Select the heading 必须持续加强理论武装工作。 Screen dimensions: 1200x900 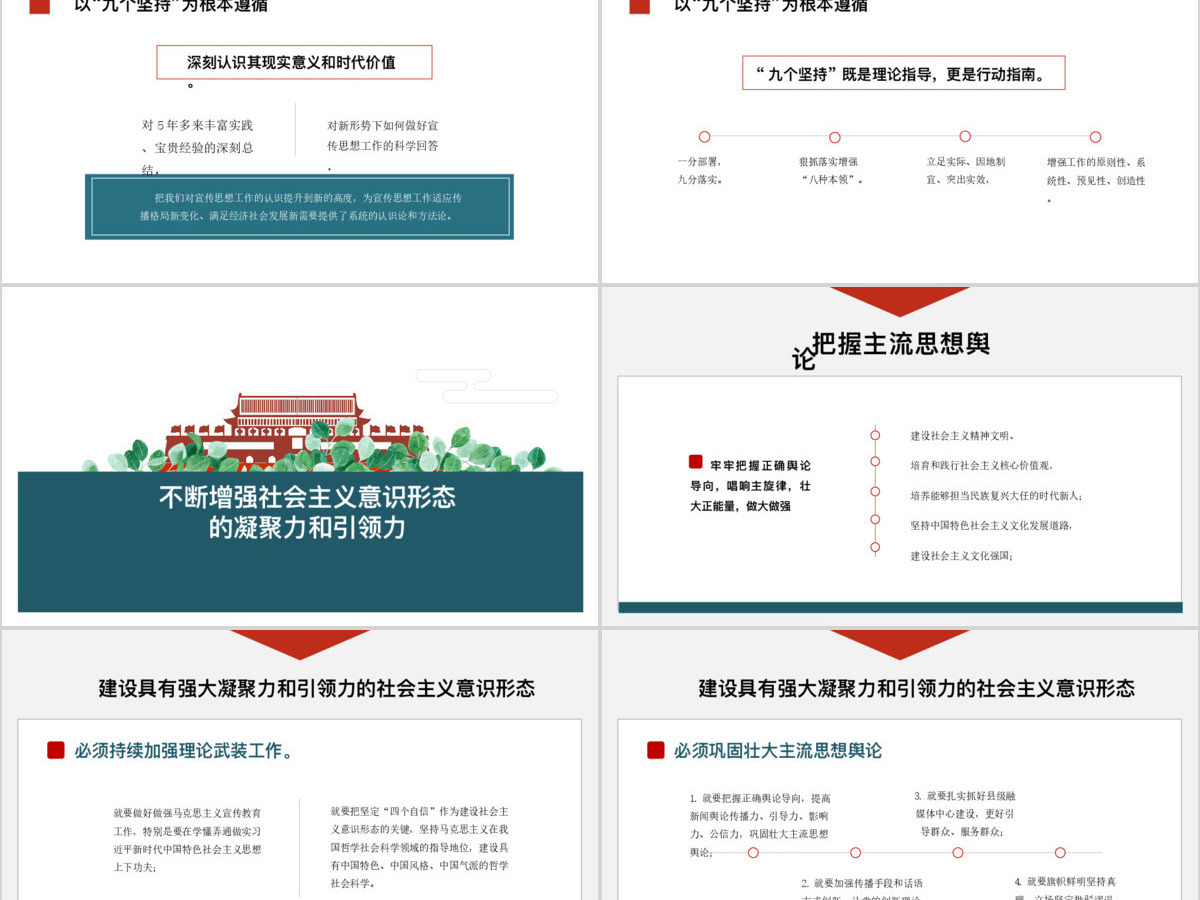186,751
